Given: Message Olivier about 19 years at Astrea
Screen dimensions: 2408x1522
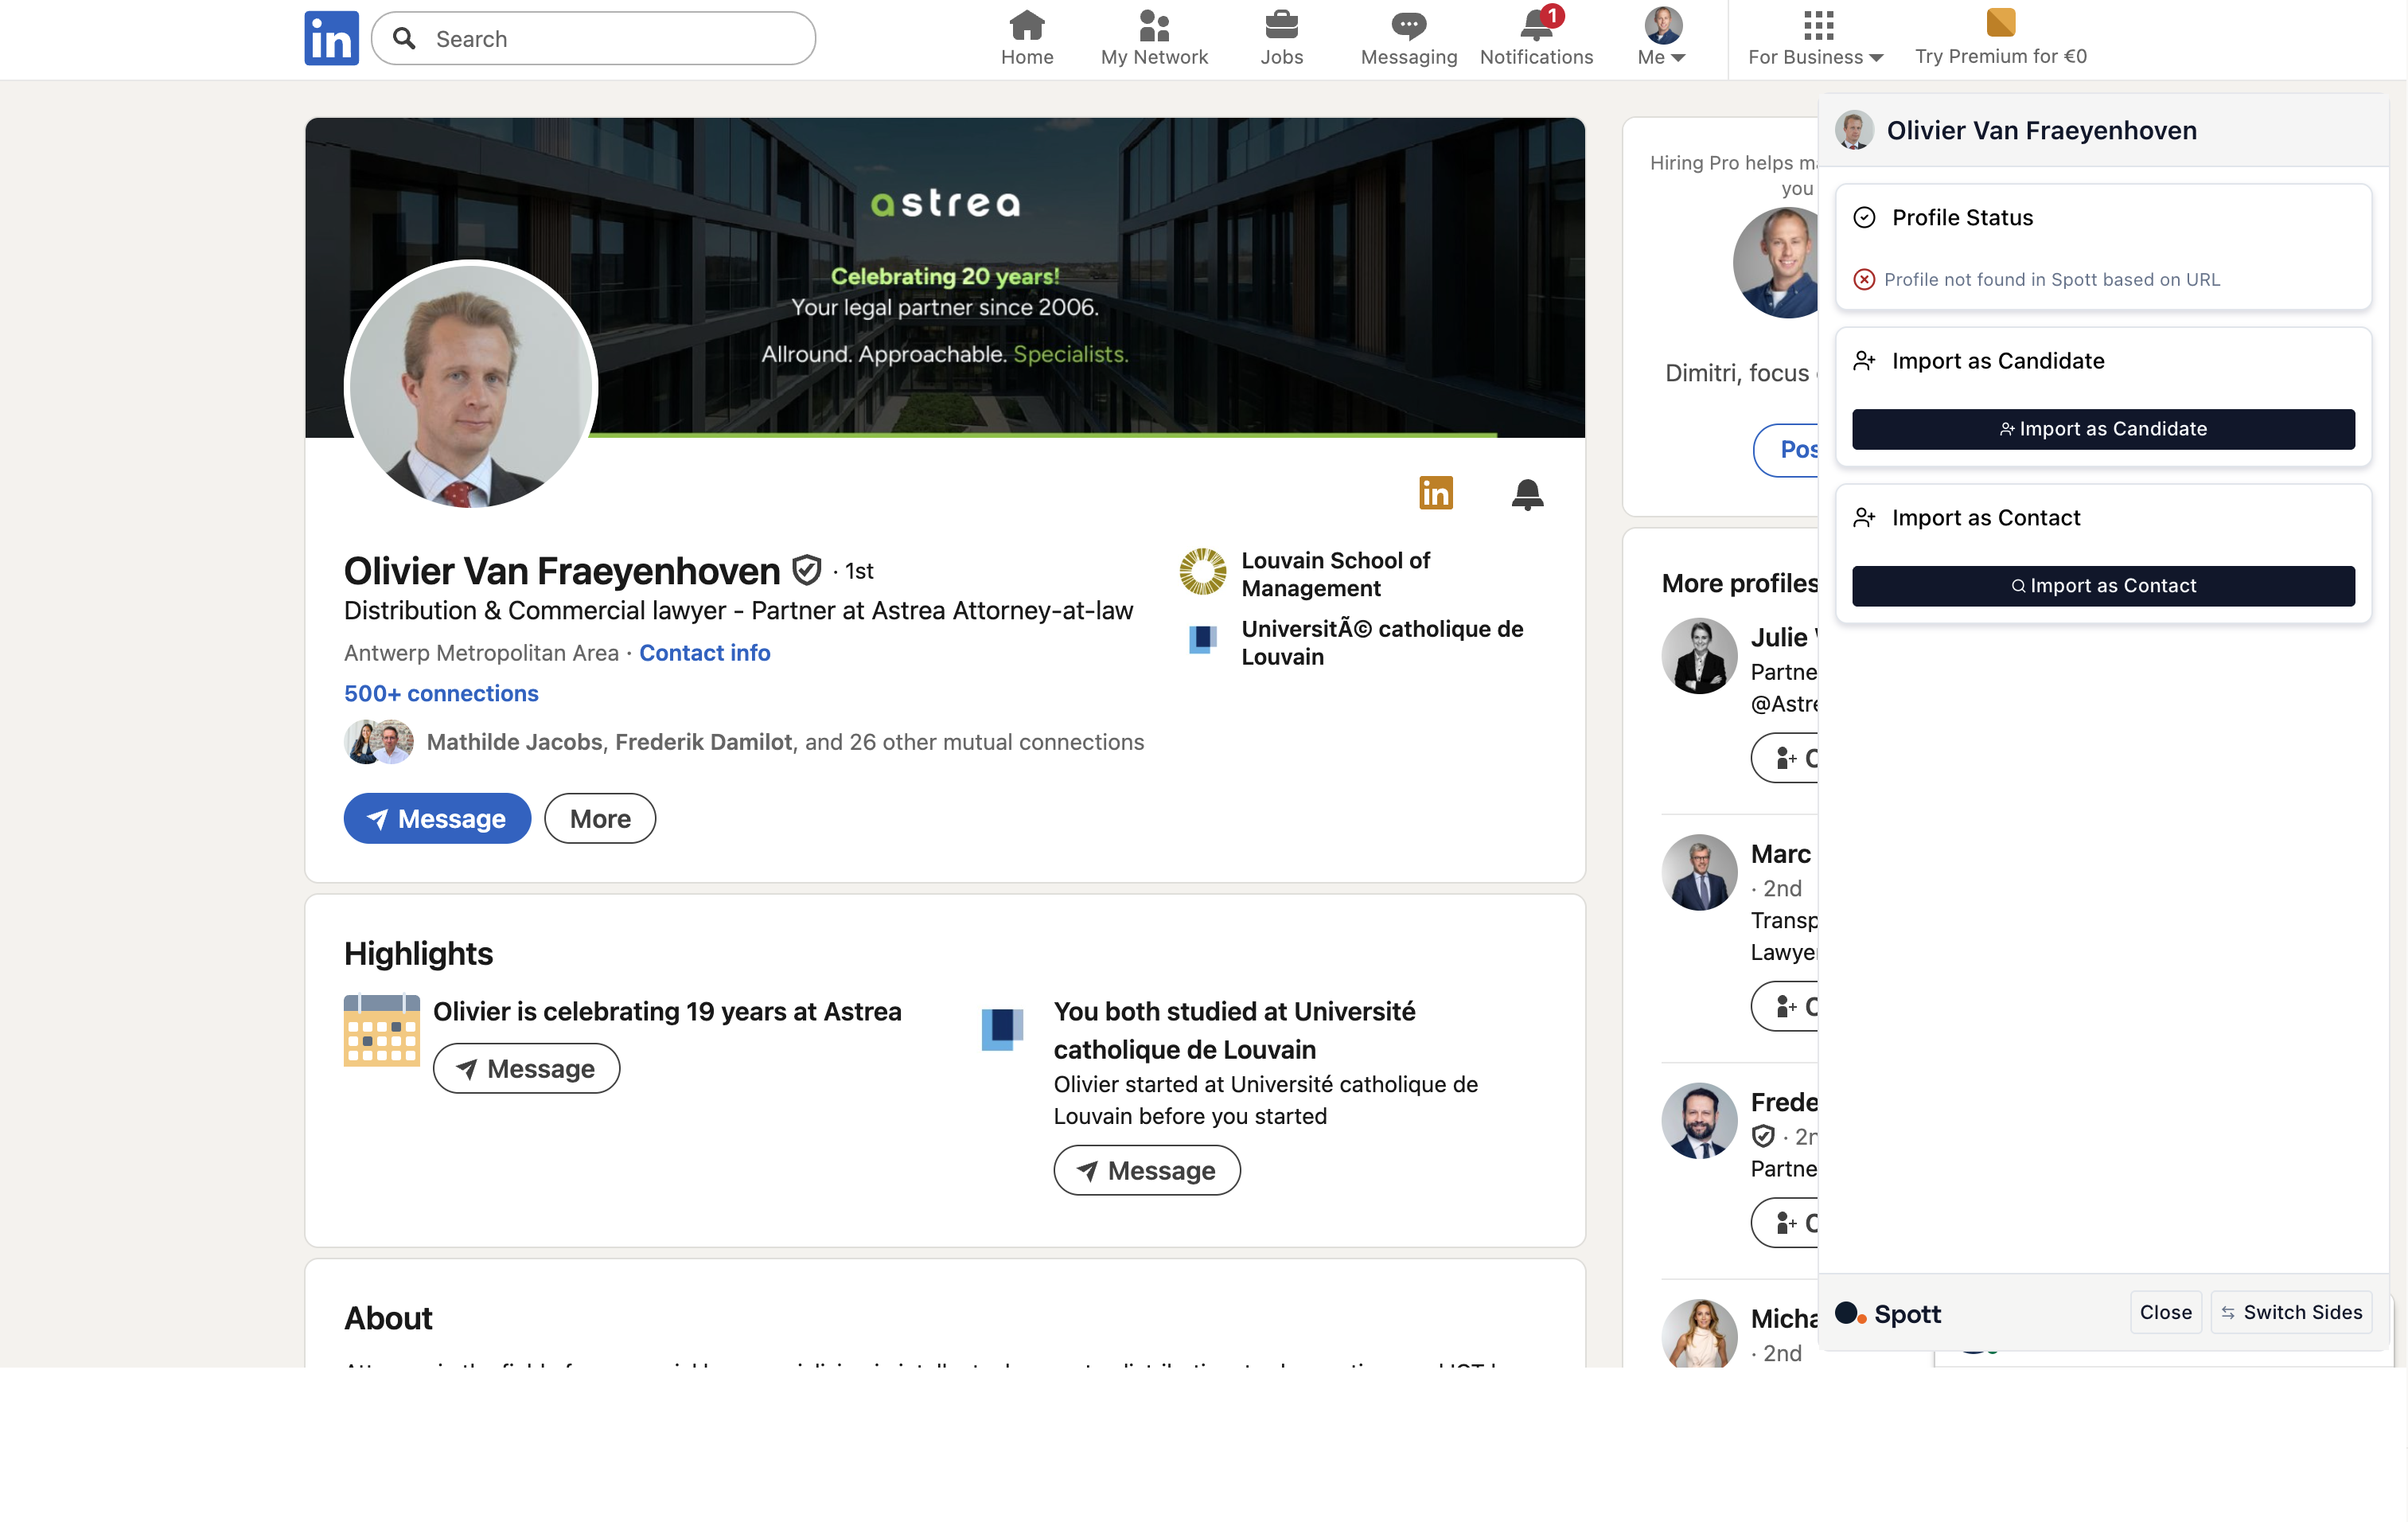Looking at the screenshot, I should 526,1068.
